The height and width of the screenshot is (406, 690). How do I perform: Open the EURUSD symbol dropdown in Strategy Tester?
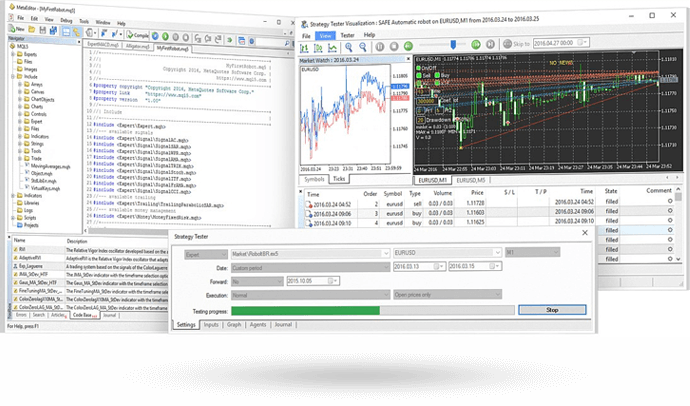pyautogui.click(x=448, y=252)
